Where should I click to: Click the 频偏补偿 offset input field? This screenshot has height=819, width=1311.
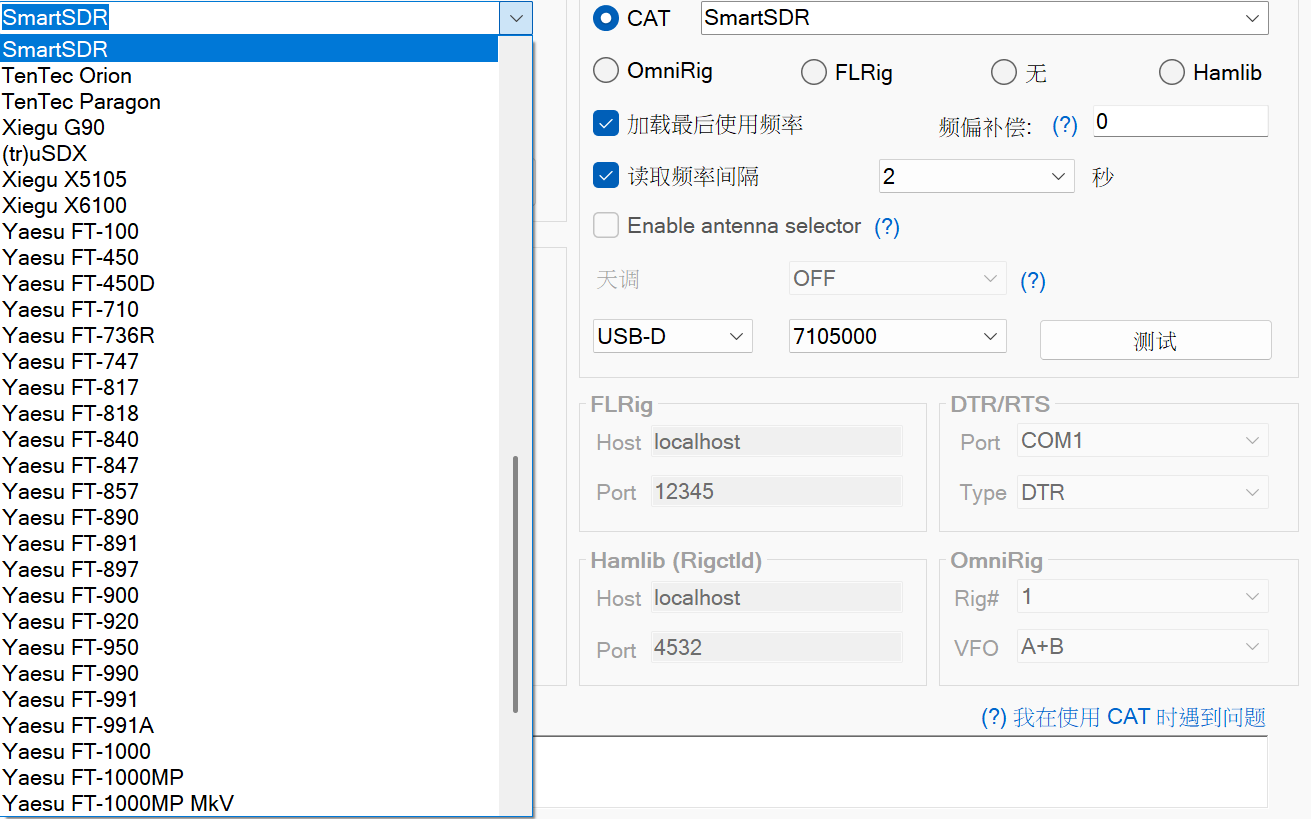(x=1181, y=121)
